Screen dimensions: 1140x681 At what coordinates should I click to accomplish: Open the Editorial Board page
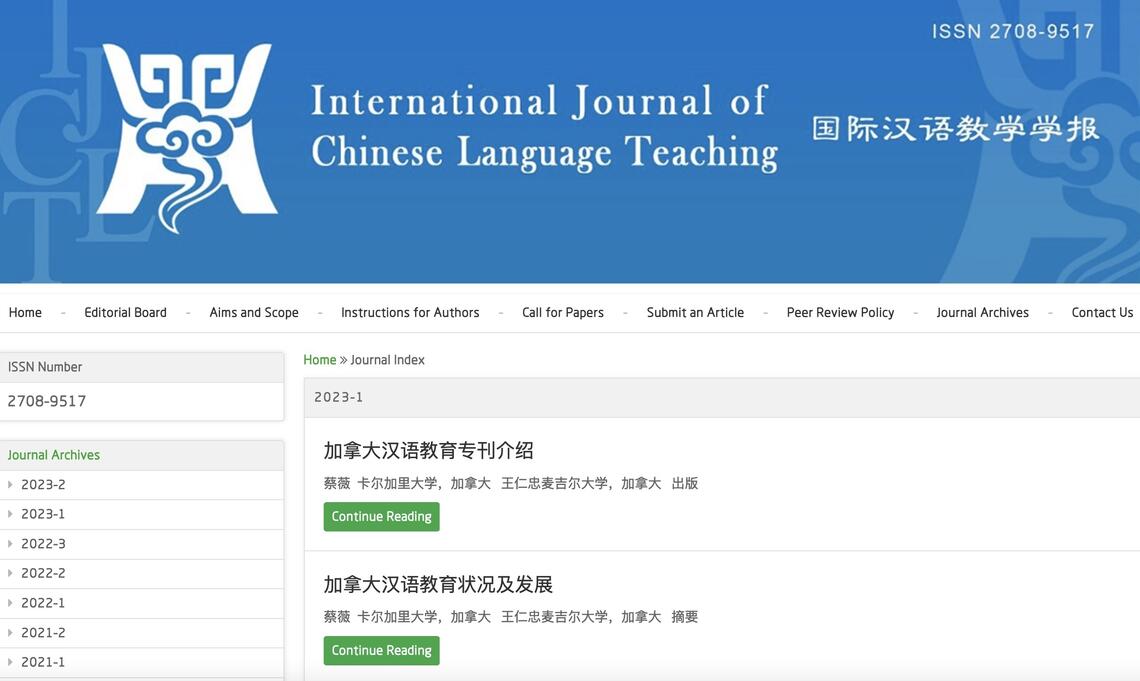[x=125, y=313]
